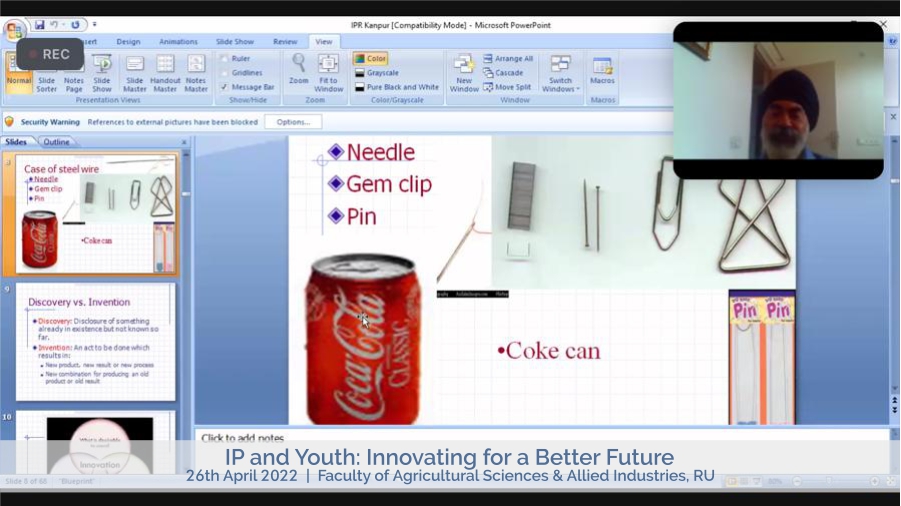Click the presenter video overlay window
The image size is (901, 506).
tap(778, 101)
